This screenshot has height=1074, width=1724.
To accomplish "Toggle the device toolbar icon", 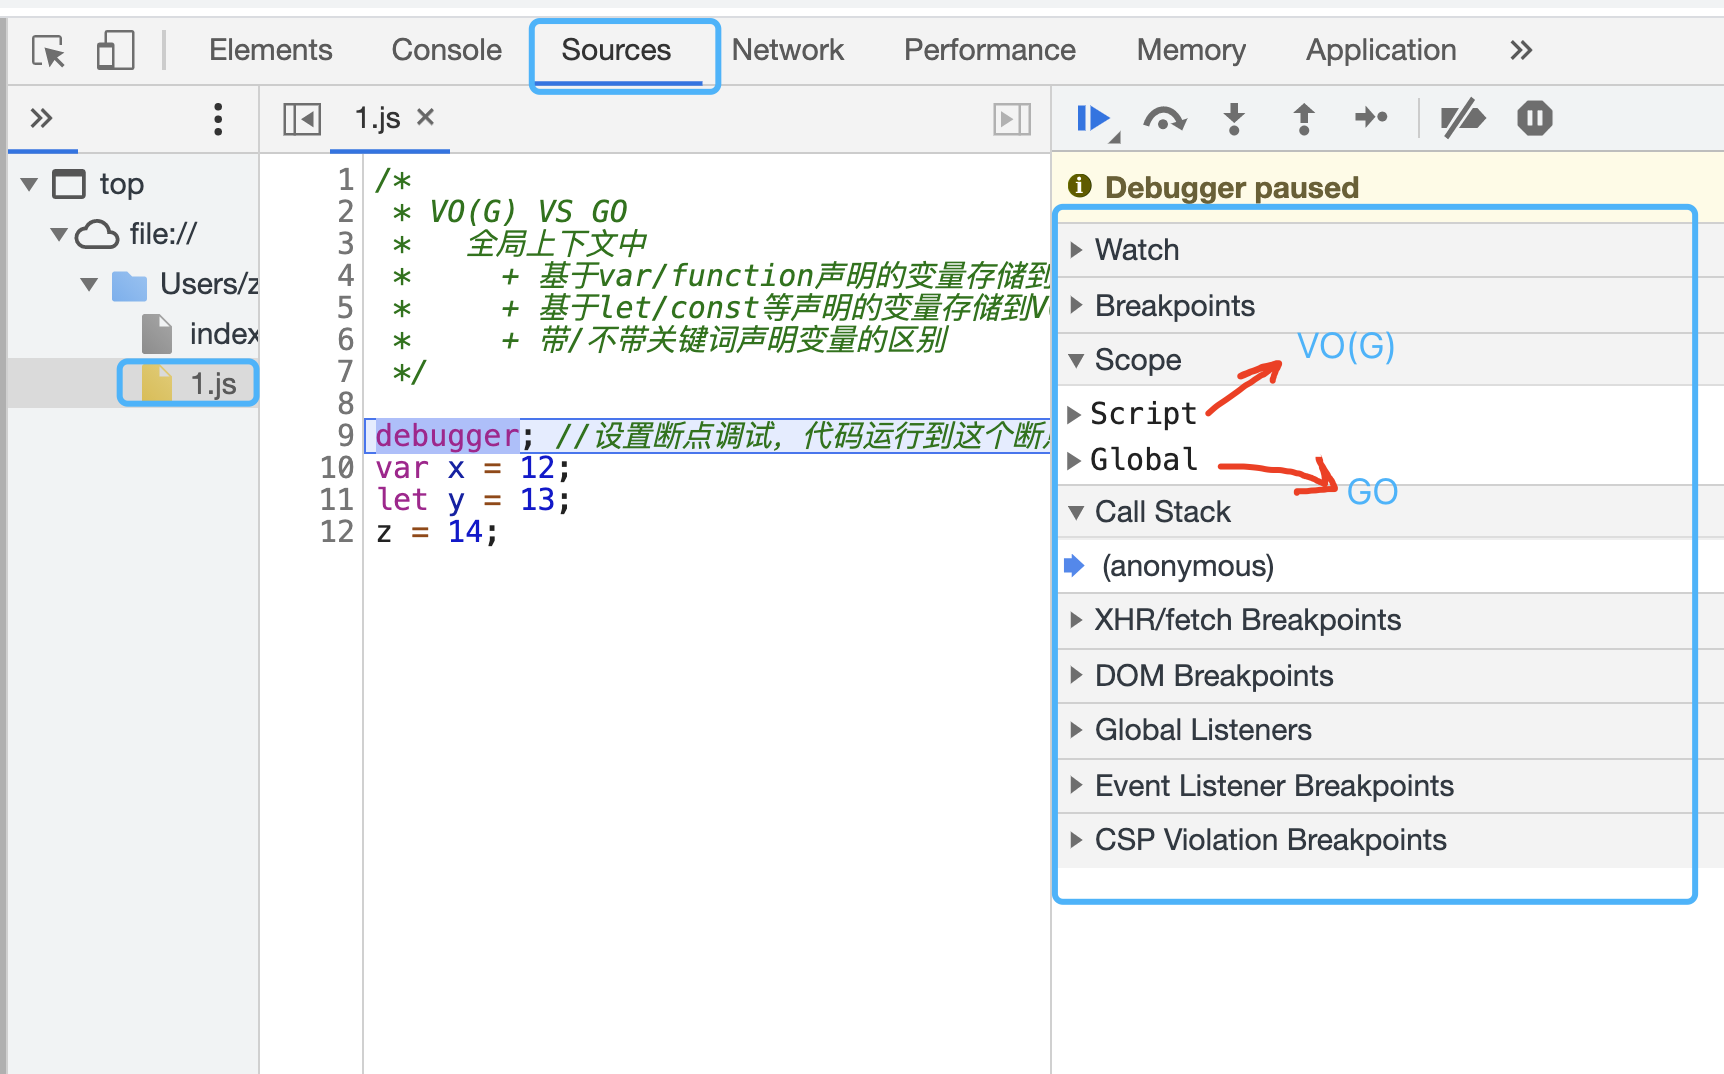I will [x=115, y=50].
